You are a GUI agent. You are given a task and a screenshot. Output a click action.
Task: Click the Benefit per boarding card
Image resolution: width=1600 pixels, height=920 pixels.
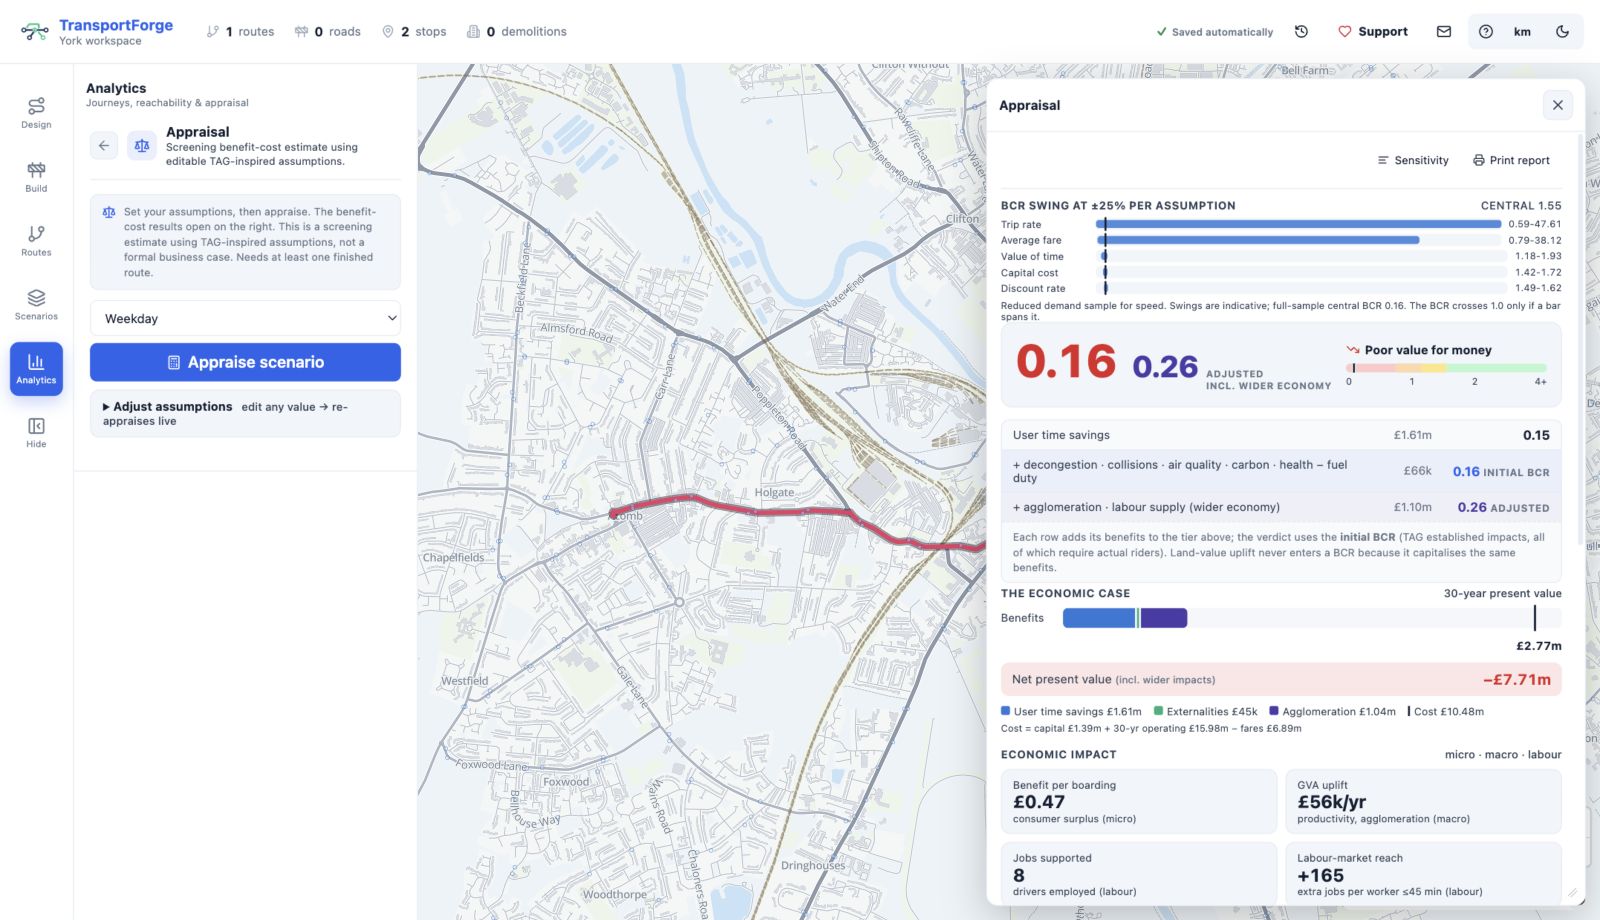pos(1139,801)
